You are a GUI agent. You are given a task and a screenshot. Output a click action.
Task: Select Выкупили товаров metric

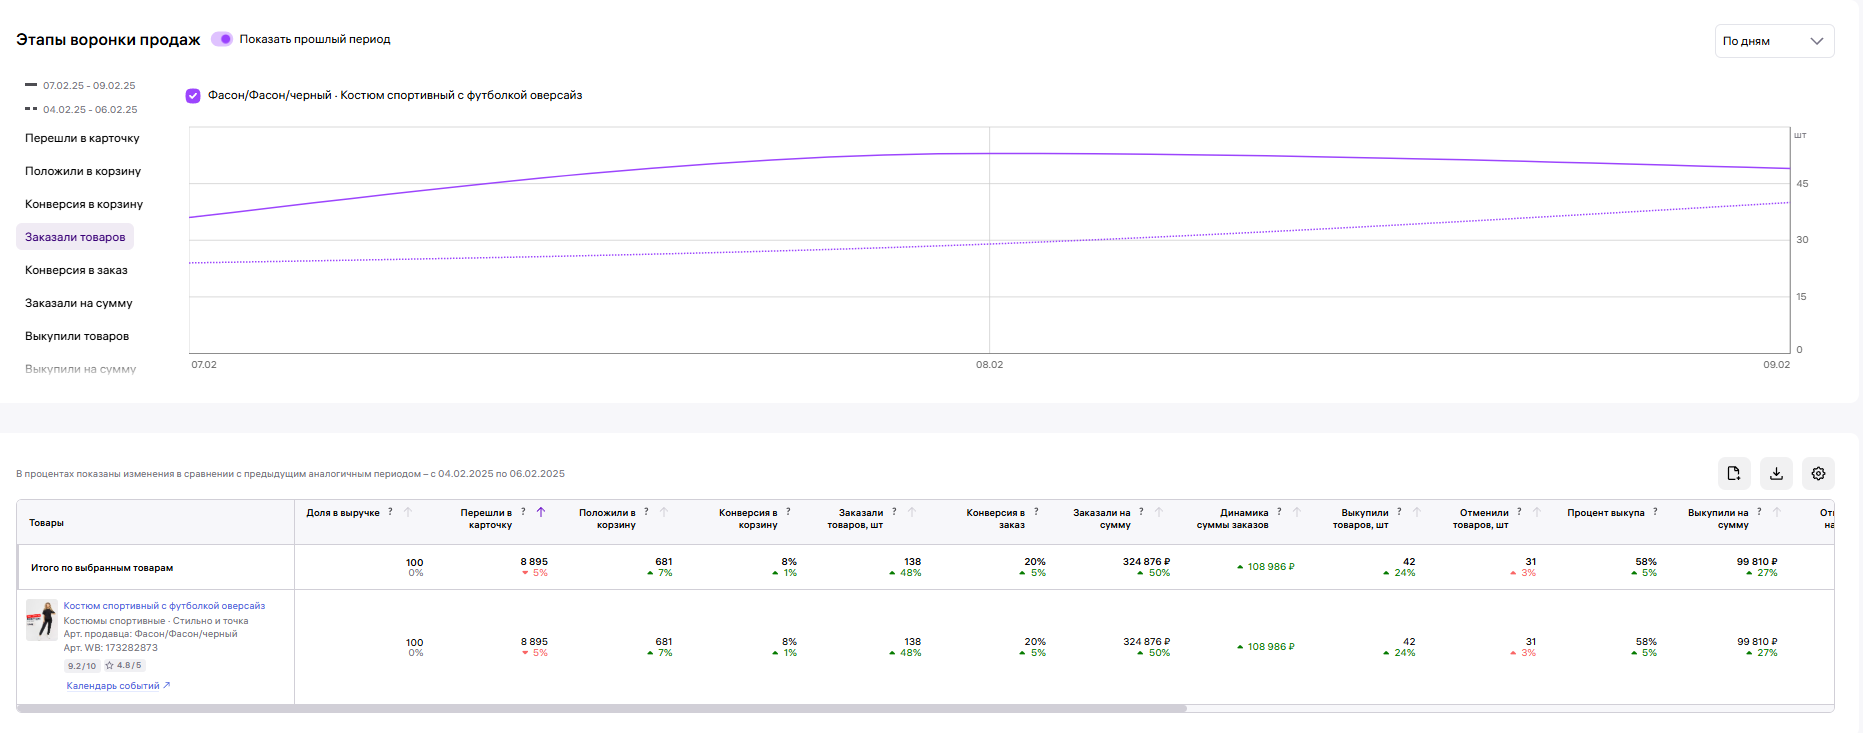77,336
